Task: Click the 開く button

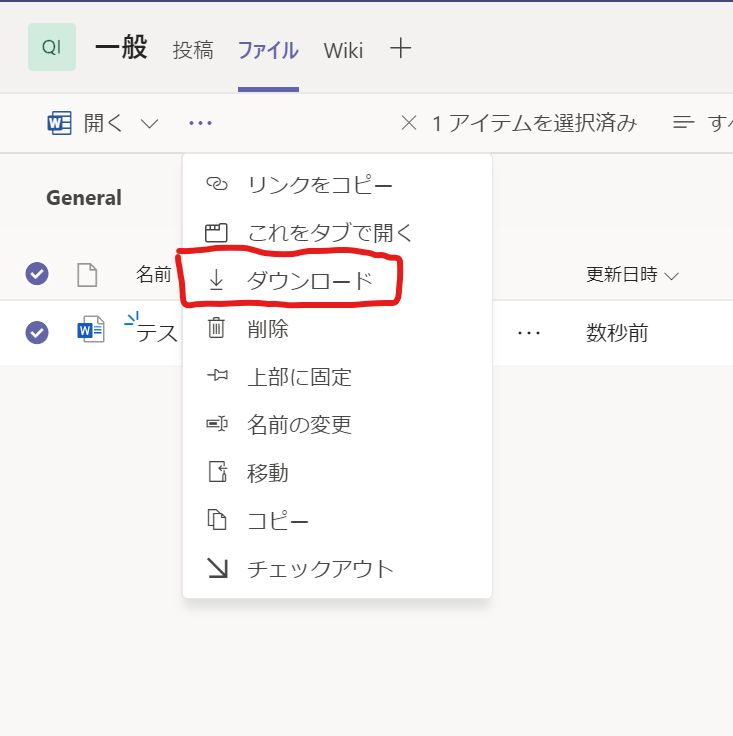Action: 103,123
